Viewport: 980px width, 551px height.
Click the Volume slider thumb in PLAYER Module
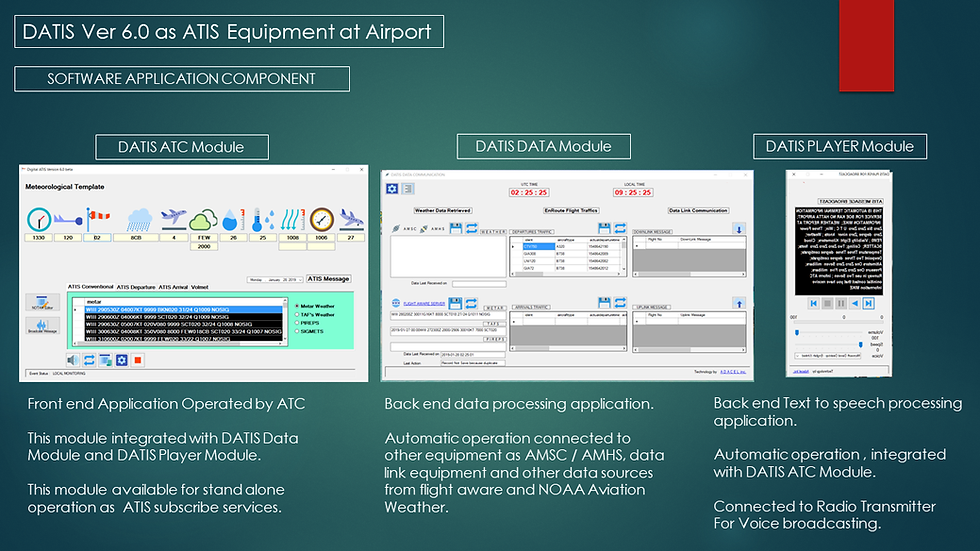click(x=797, y=333)
